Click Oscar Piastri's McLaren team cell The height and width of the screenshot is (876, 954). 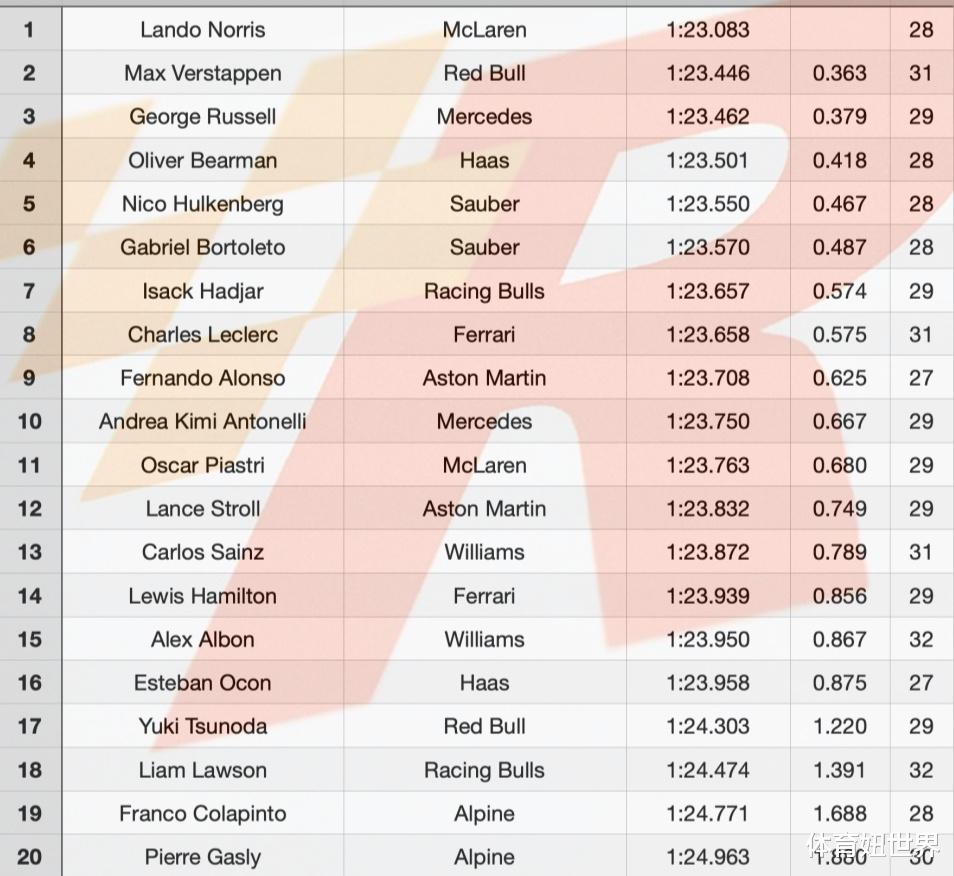(485, 465)
